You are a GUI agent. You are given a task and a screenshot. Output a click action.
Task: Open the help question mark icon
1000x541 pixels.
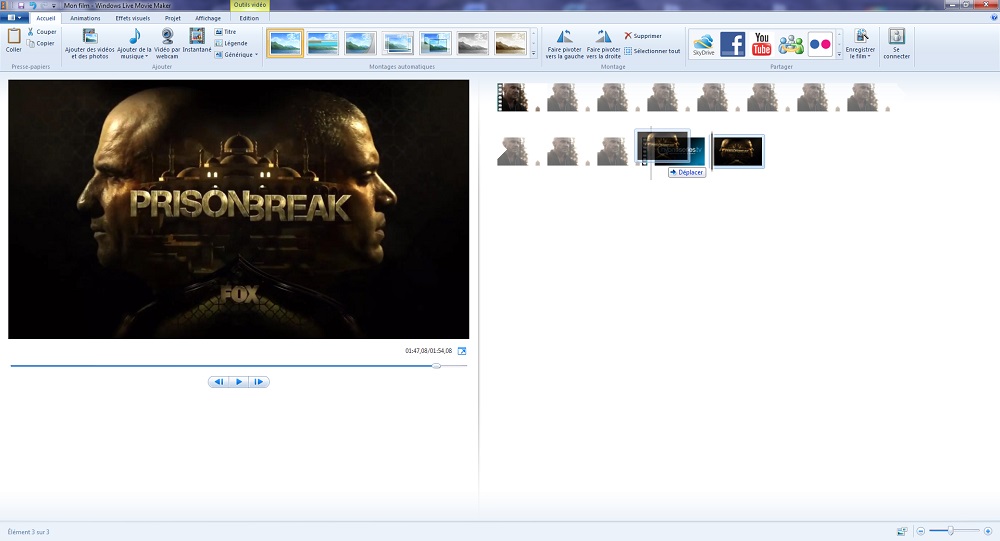994,18
